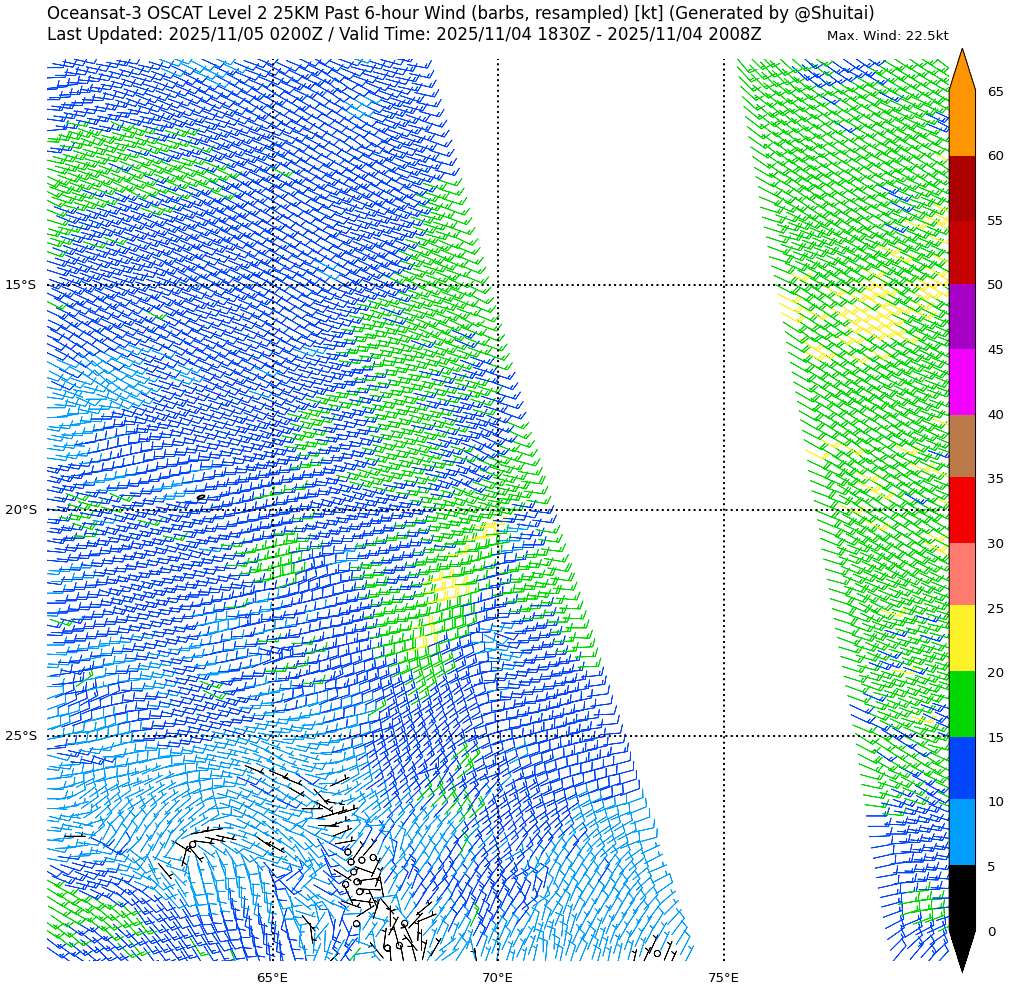Viewport: 1009px width, 989px height.
Task: Pick the black 0-5 kt colorbar segment
Action: click(x=961, y=898)
